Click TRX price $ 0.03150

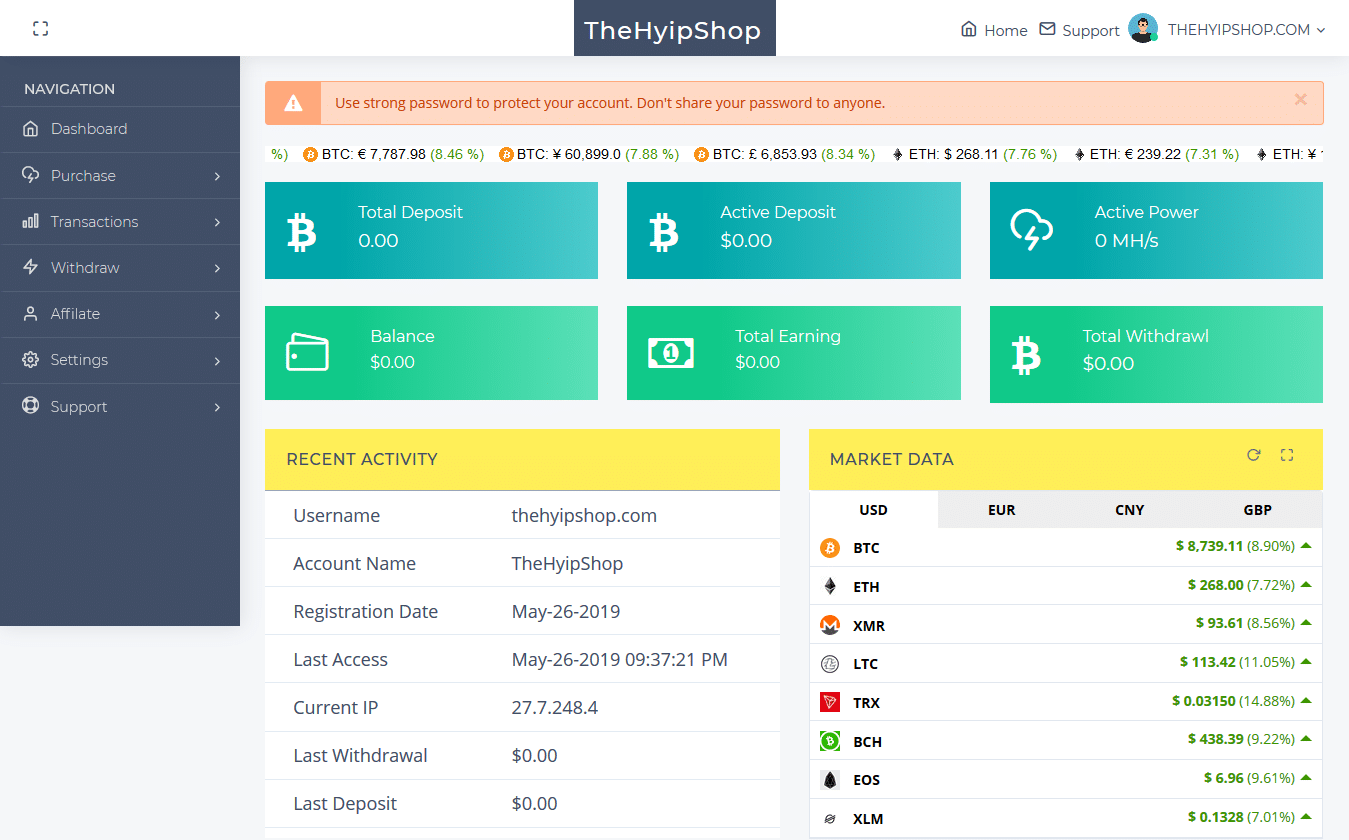click(x=1204, y=701)
